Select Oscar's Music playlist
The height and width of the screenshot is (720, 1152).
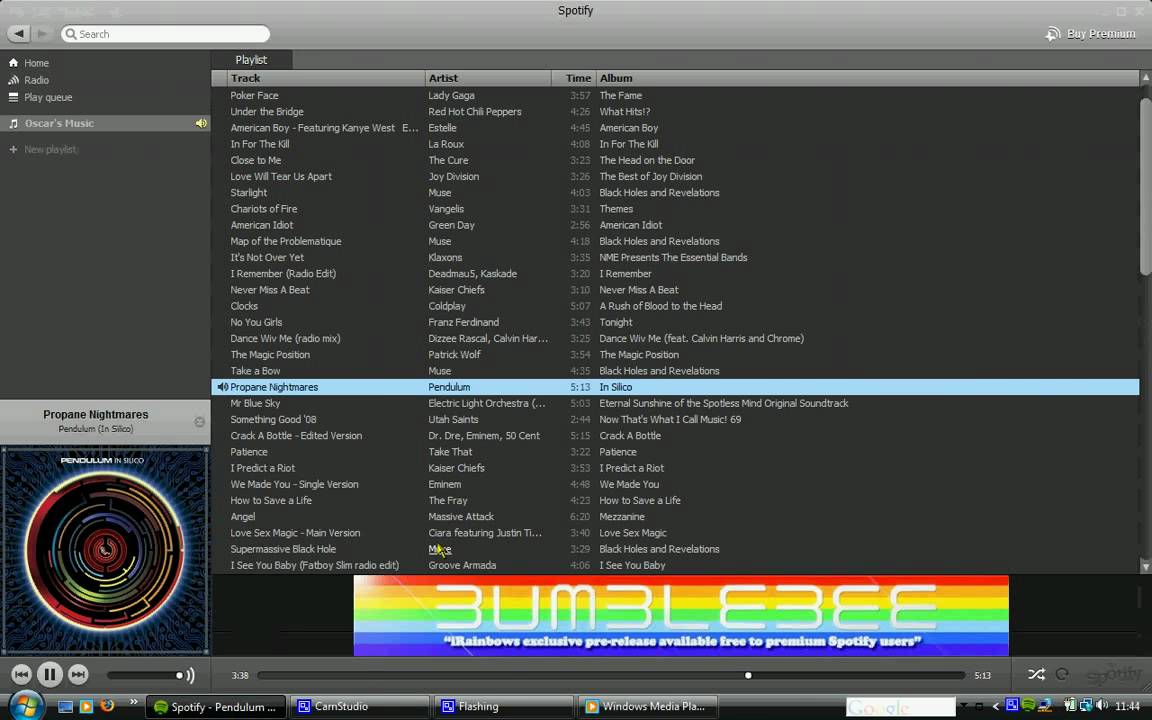click(x=105, y=123)
